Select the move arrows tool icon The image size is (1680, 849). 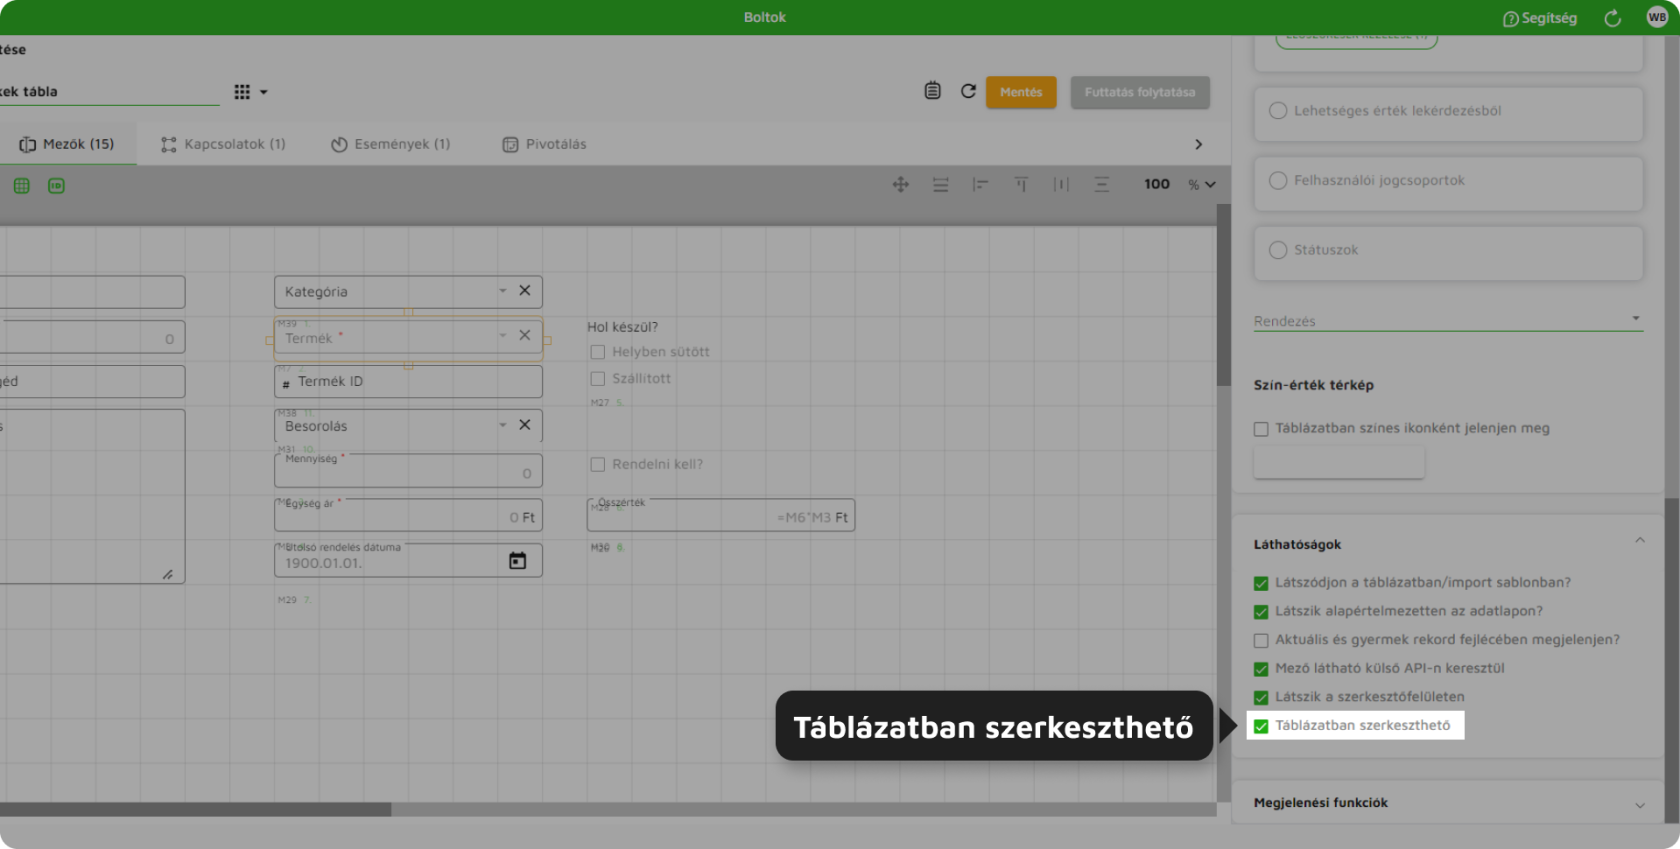tap(901, 185)
